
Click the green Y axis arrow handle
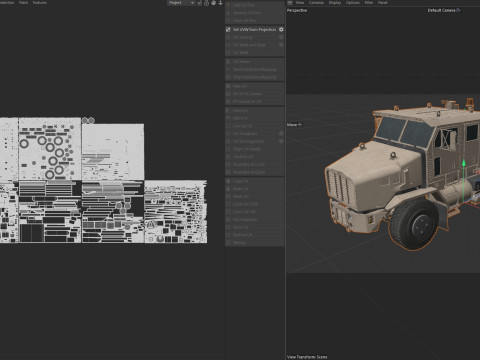[x=464, y=164]
